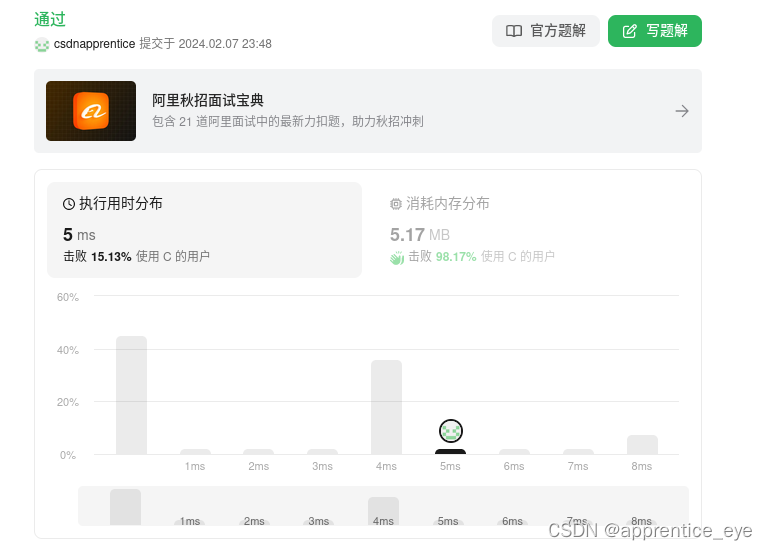This screenshot has width=767, height=550.
Task: Open the 官方题解 official solution button
Action: pos(545,31)
